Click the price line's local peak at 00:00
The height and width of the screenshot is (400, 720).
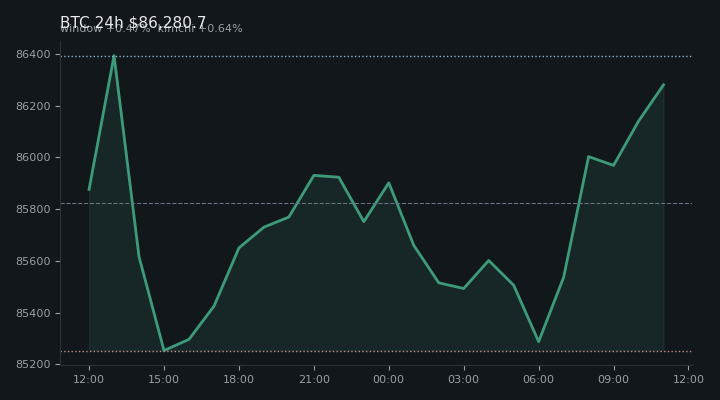point(389,183)
